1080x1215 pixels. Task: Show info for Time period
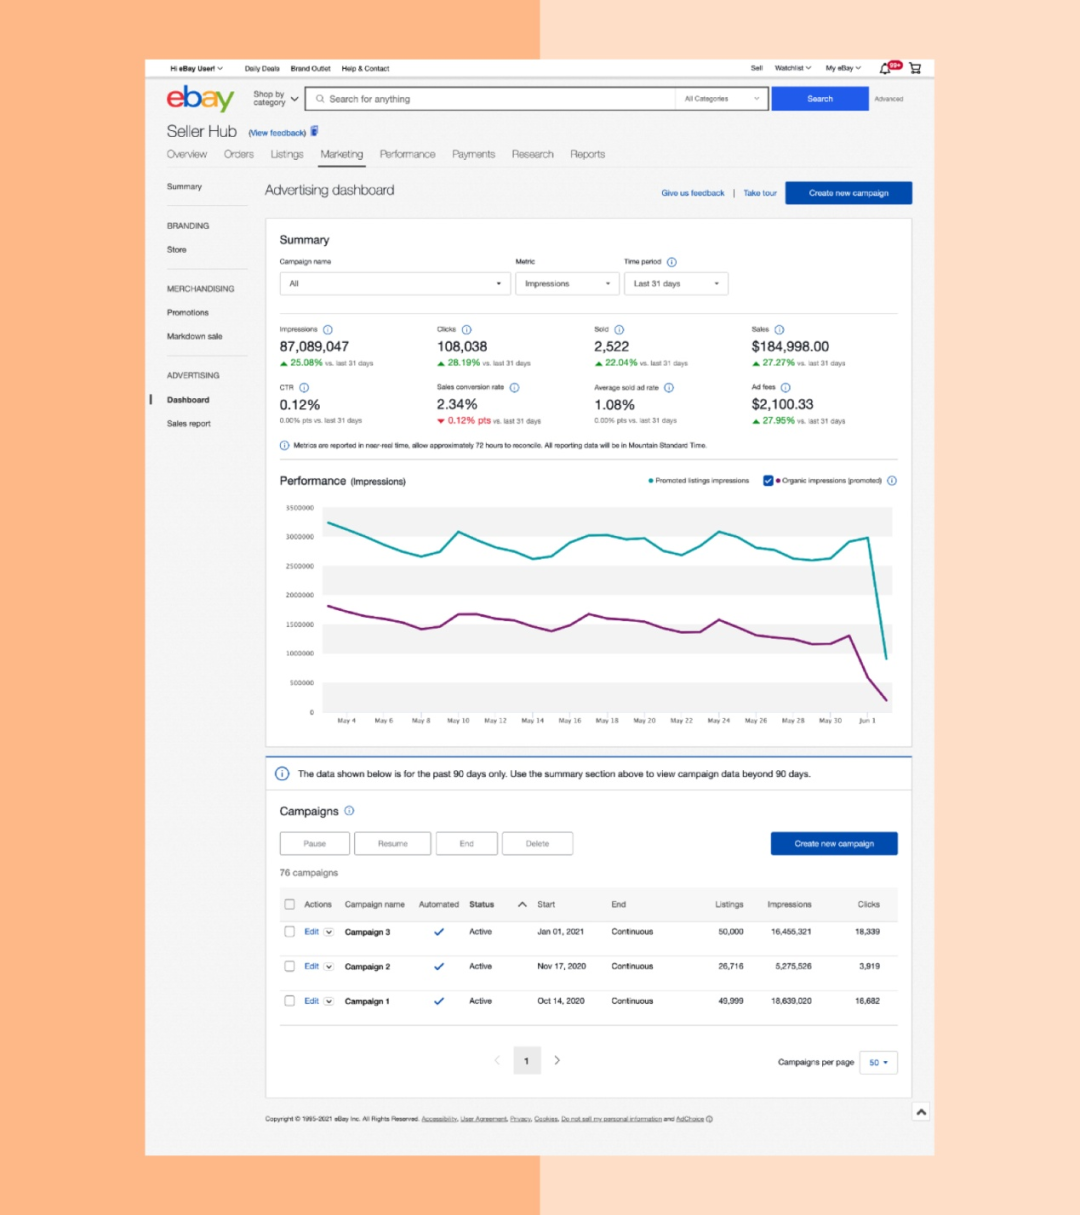pos(672,262)
